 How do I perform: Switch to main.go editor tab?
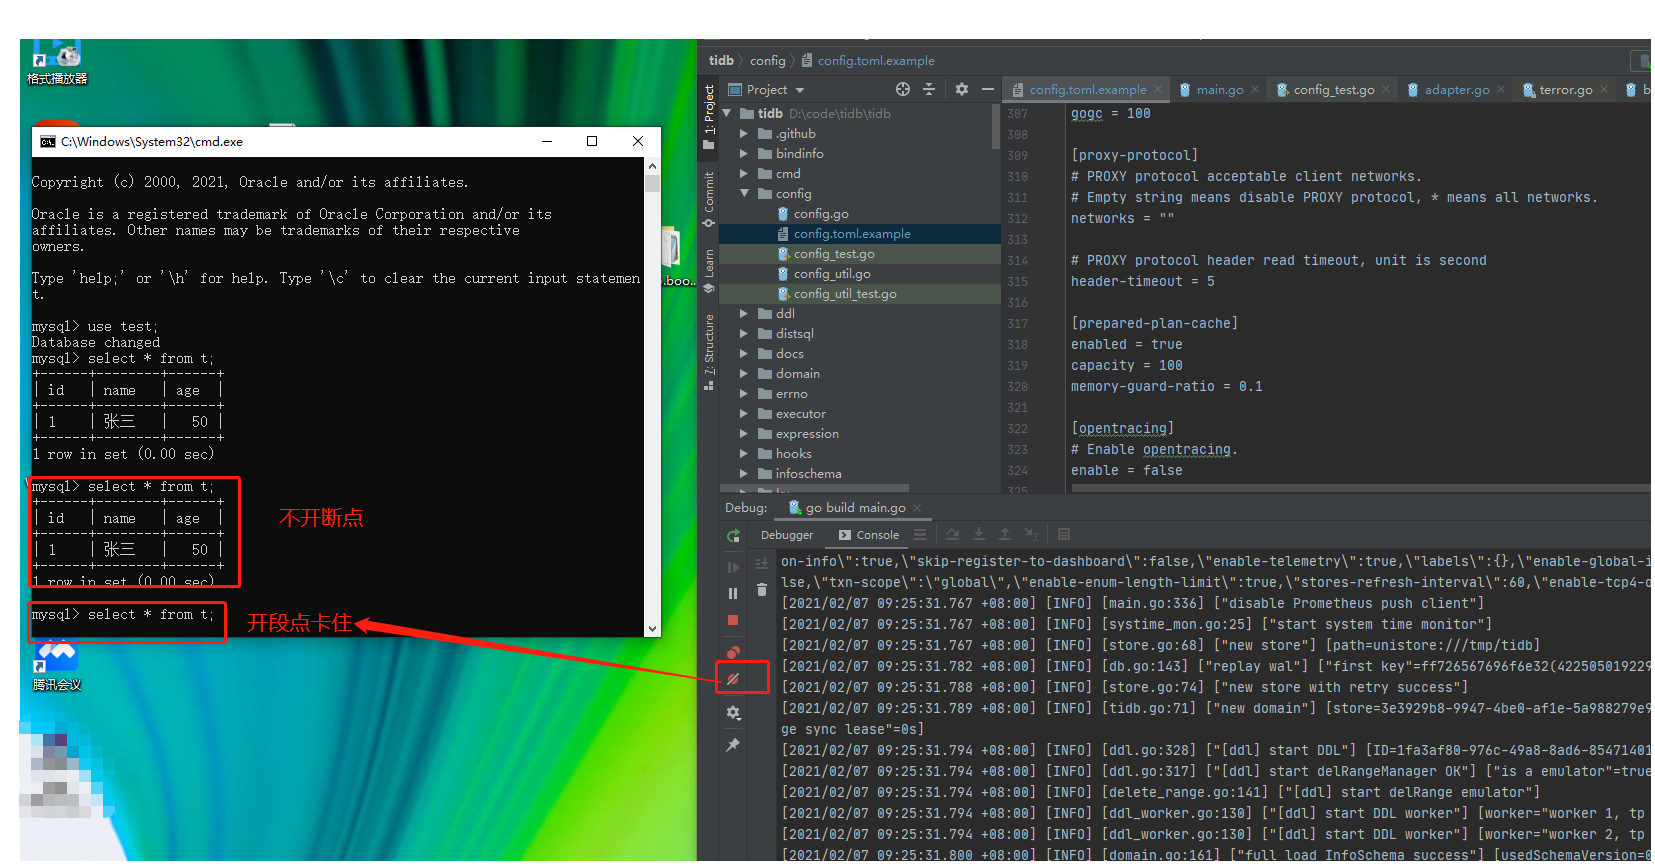click(x=1219, y=90)
